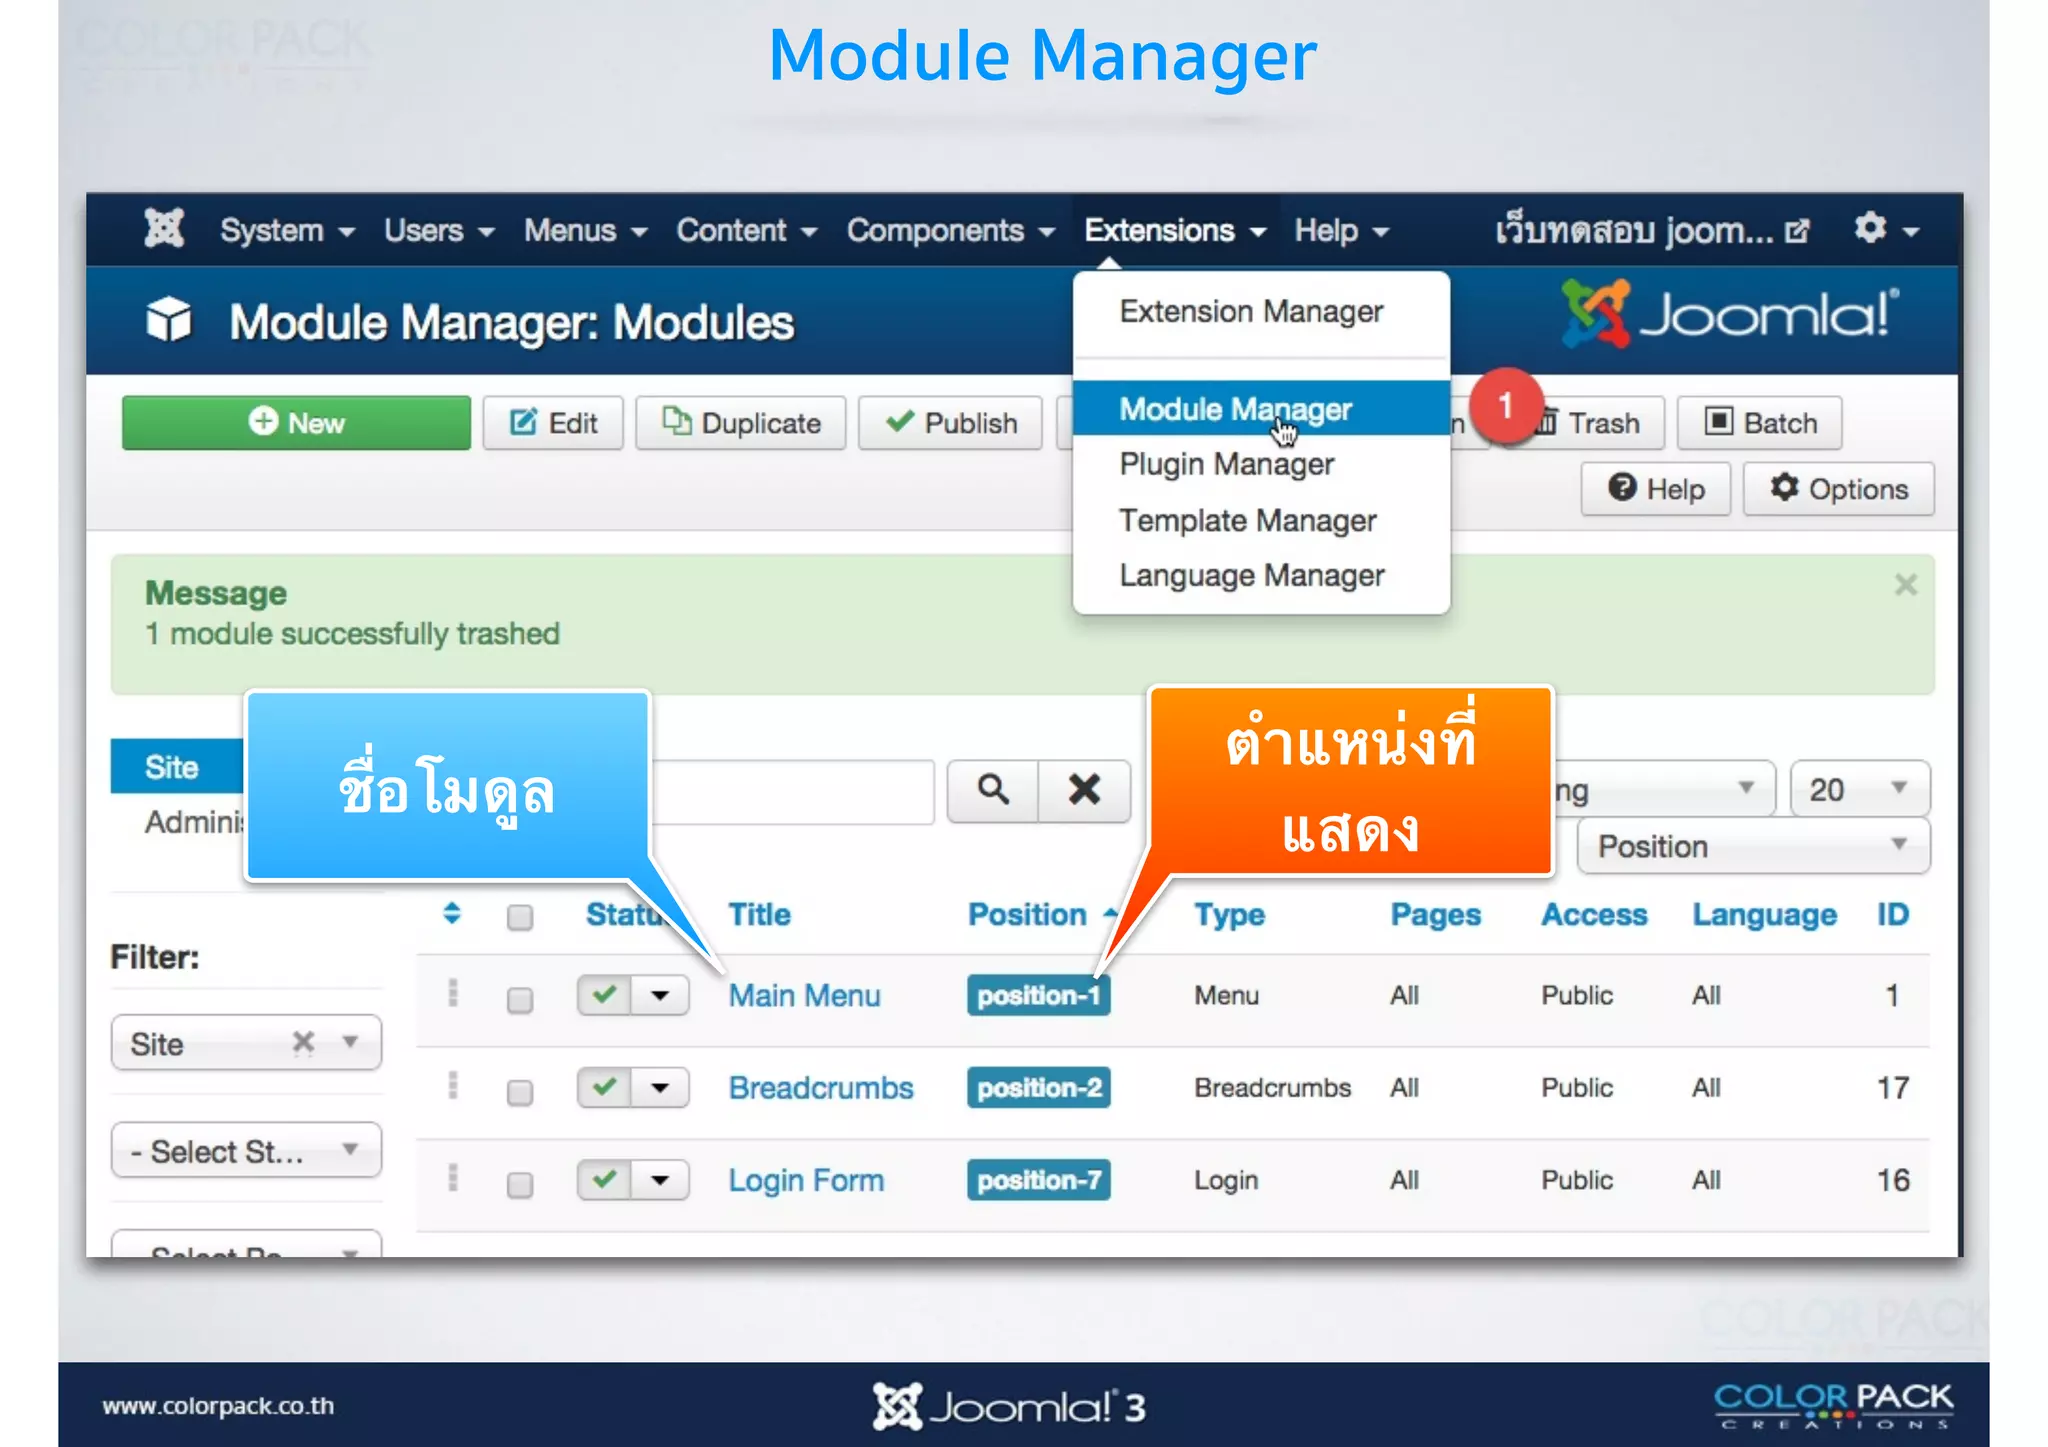Screen dimensions: 2048x1447
Task: Click the green New button
Action: pyautogui.click(x=296, y=423)
